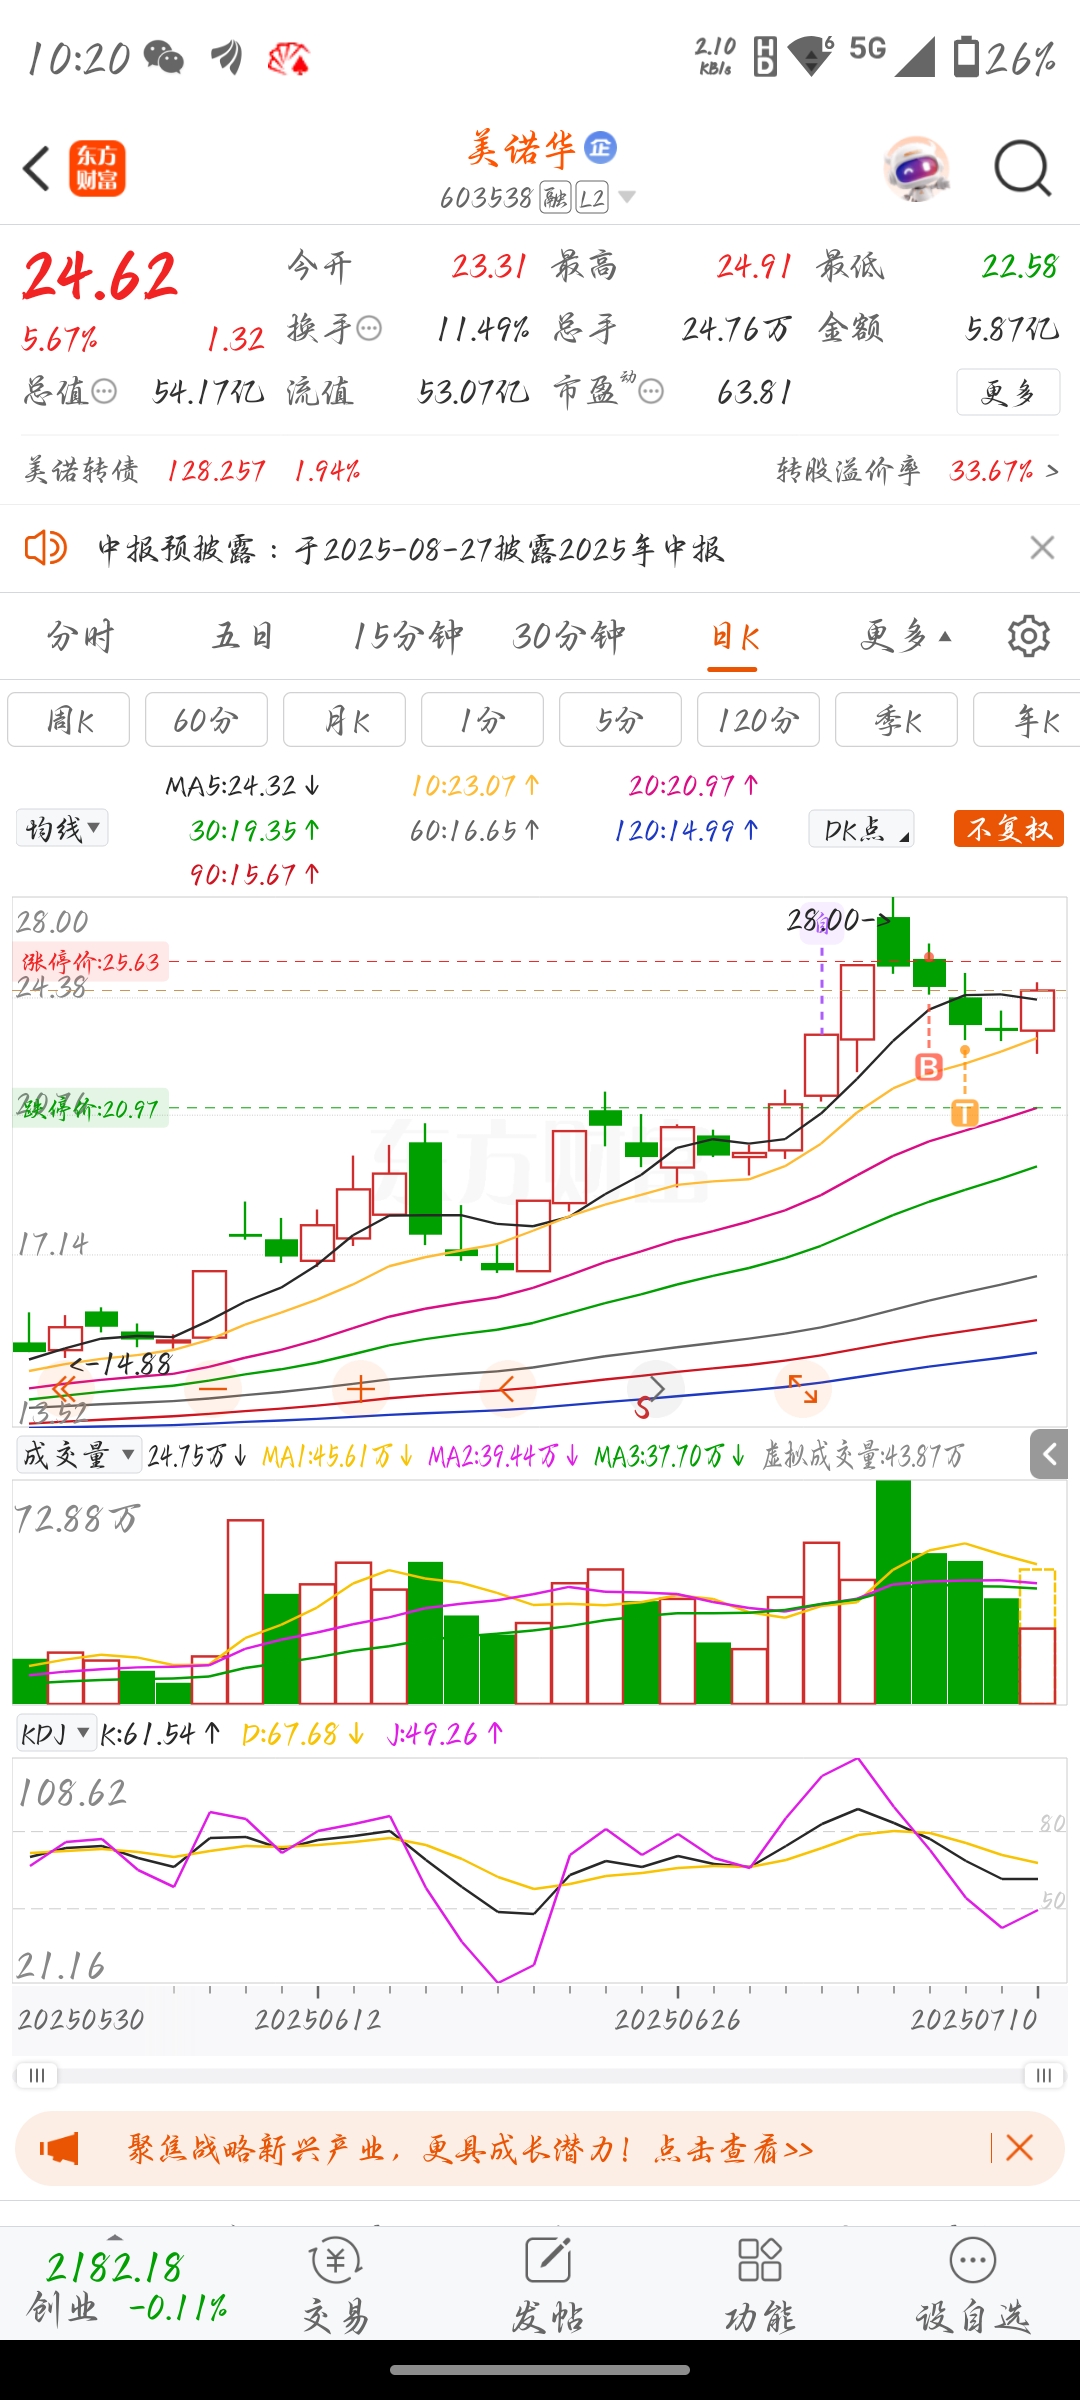Image resolution: width=1080 pixels, height=2400 pixels.
Task: Select the 1分 period button
Action: point(482,719)
